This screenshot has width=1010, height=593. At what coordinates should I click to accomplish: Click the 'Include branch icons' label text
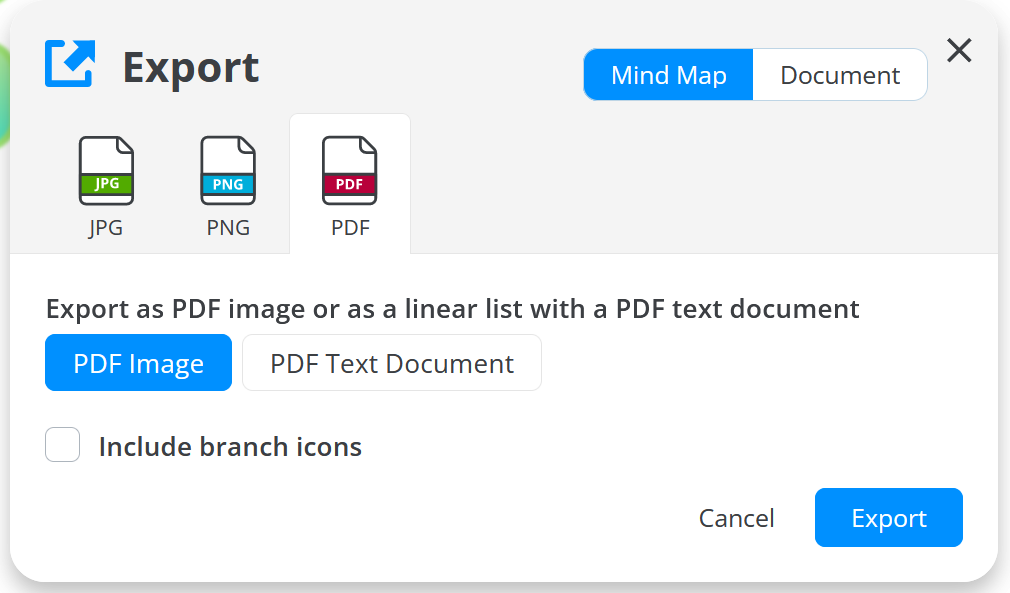(231, 447)
